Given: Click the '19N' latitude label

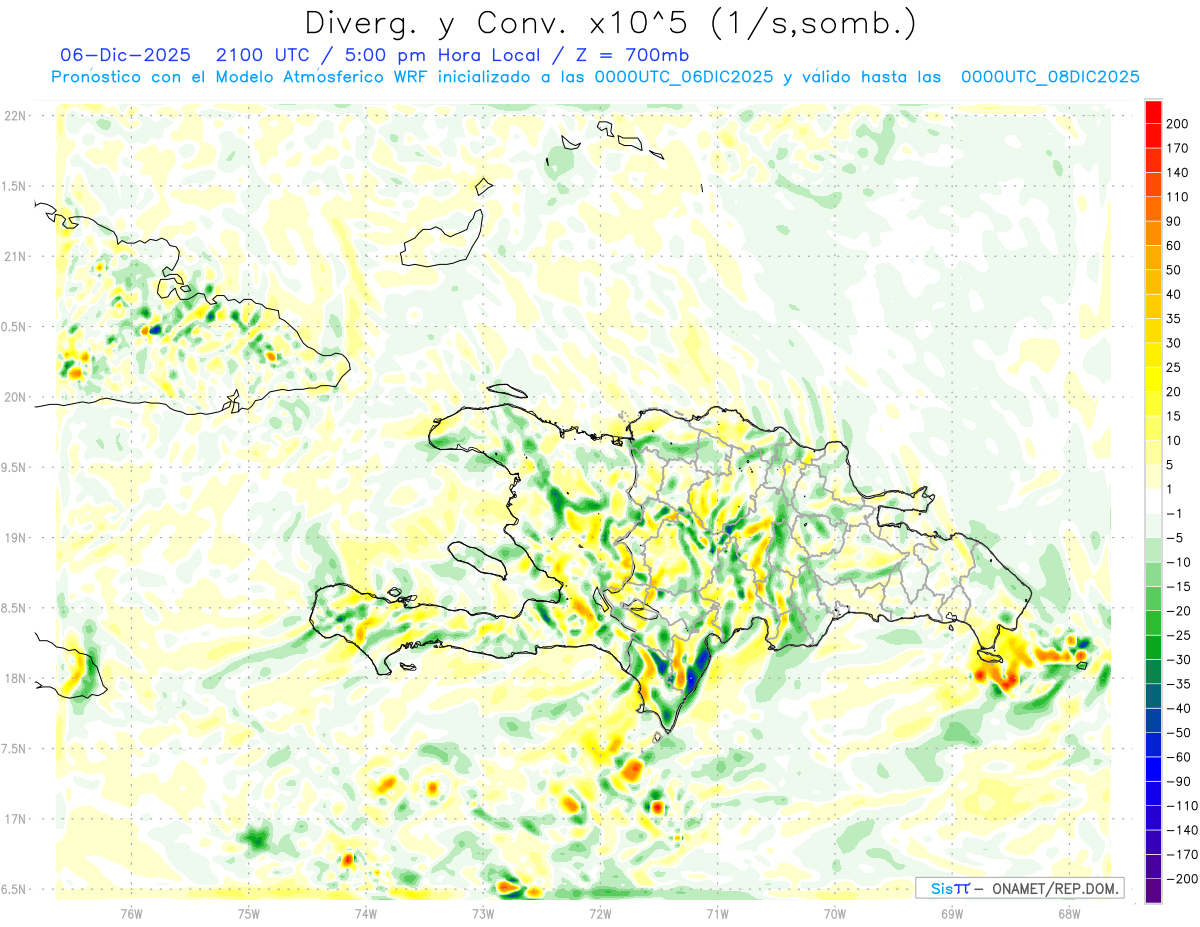Looking at the screenshot, I should tap(15, 538).
